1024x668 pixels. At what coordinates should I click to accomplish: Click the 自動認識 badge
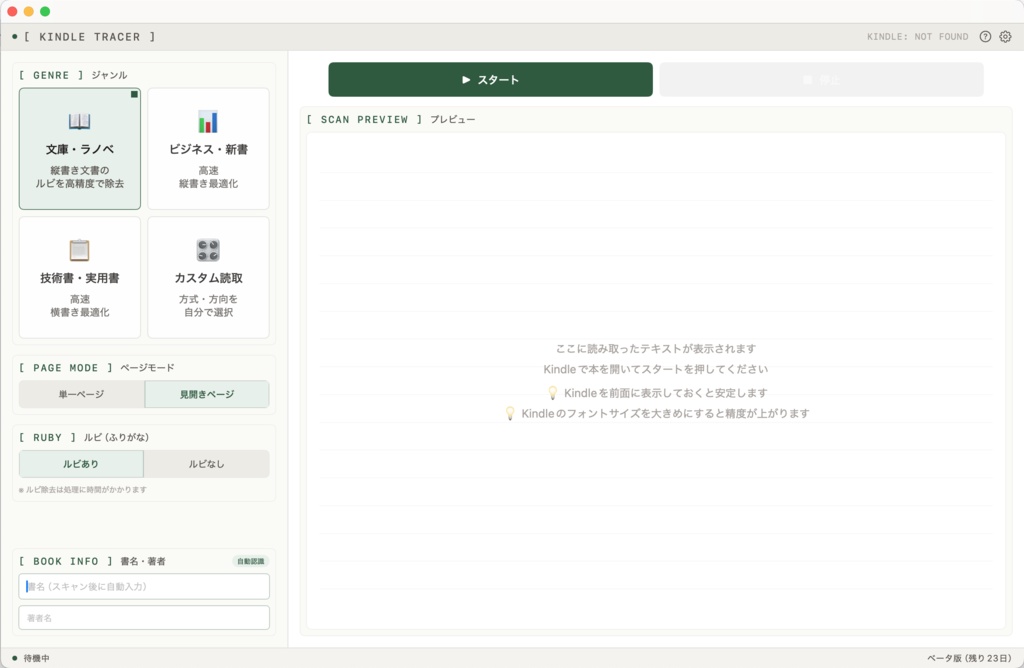tap(251, 561)
